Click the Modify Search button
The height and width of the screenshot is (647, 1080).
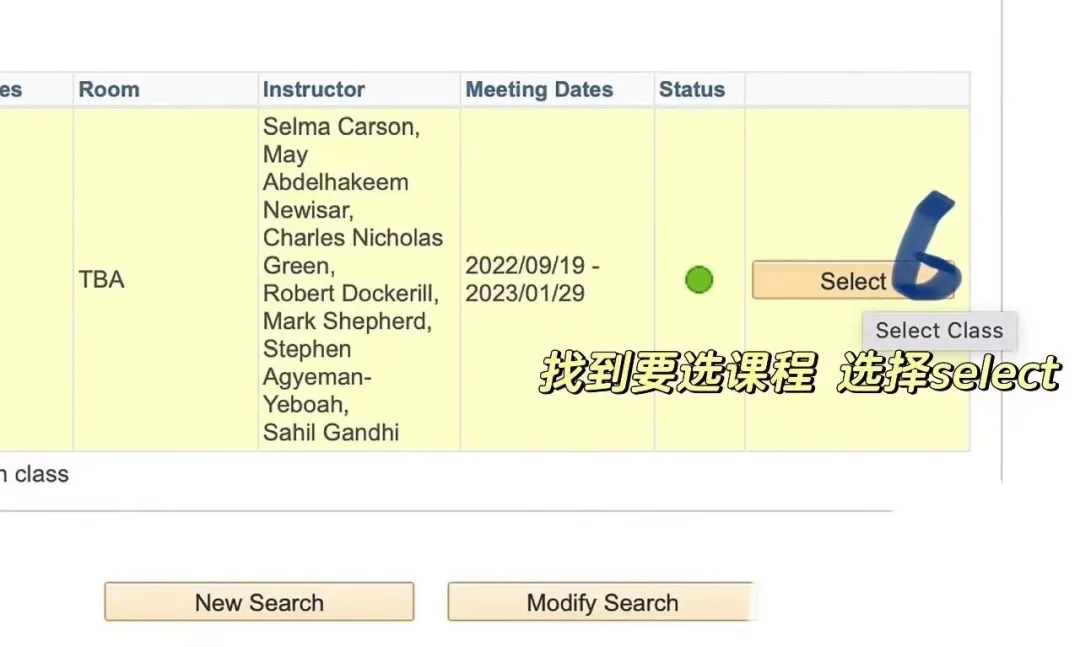[601, 603]
